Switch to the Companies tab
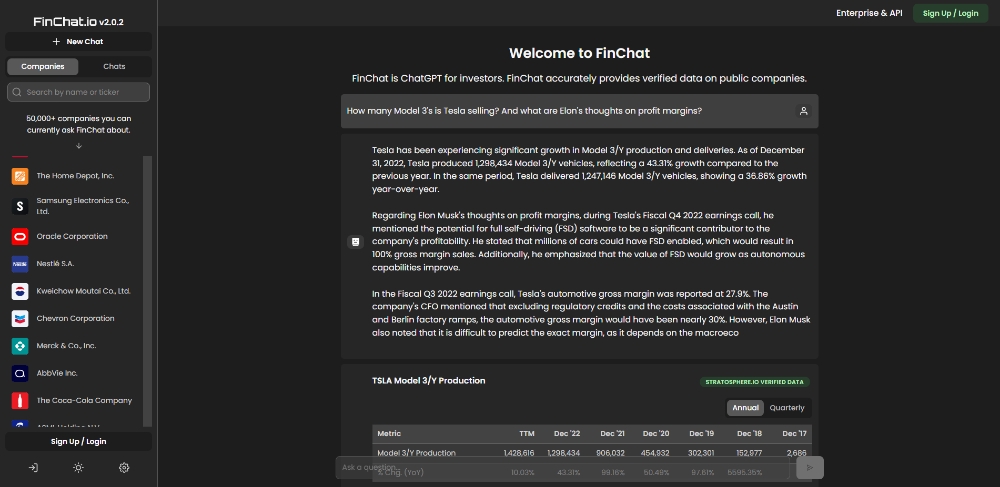The width and height of the screenshot is (1000, 487). pos(43,66)
